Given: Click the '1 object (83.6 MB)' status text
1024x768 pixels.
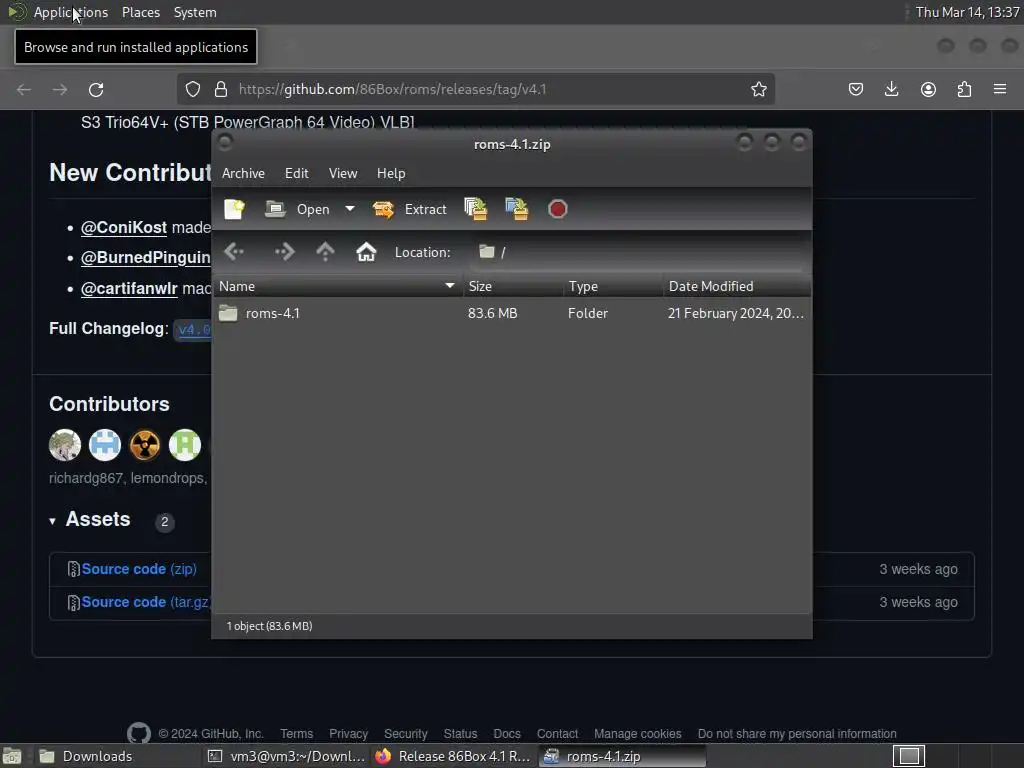Looking at the screenshot, I should tap(269, 626).
